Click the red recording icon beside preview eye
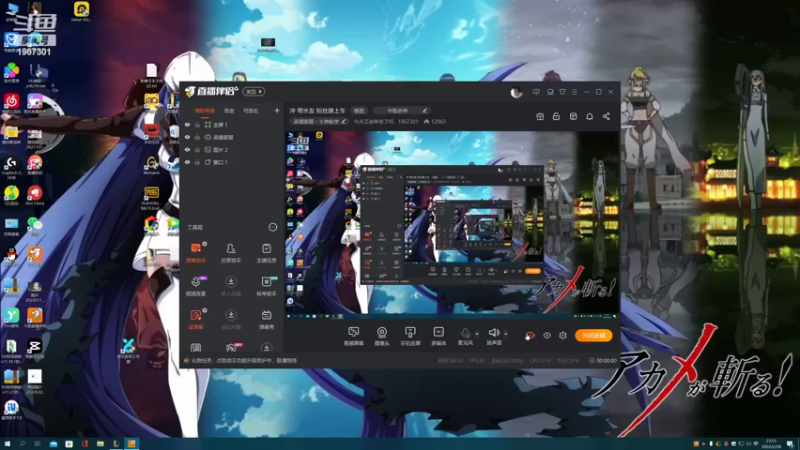The height and width of the screenshot is (450, 800). 530,335
